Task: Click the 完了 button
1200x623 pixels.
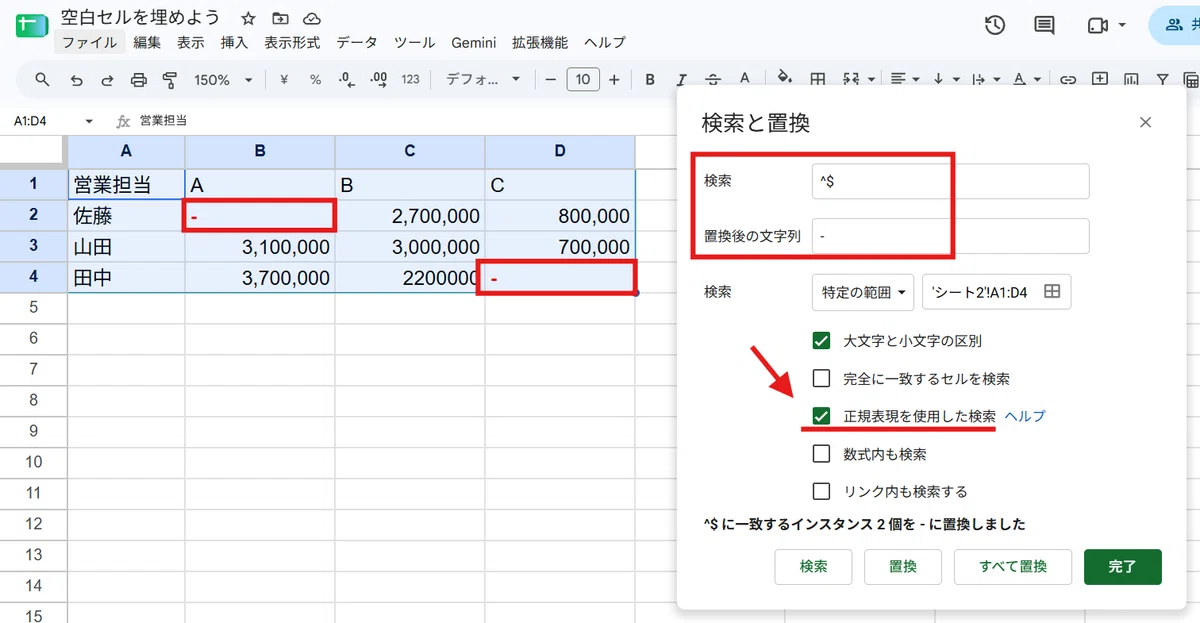Action: (1123, 567)
